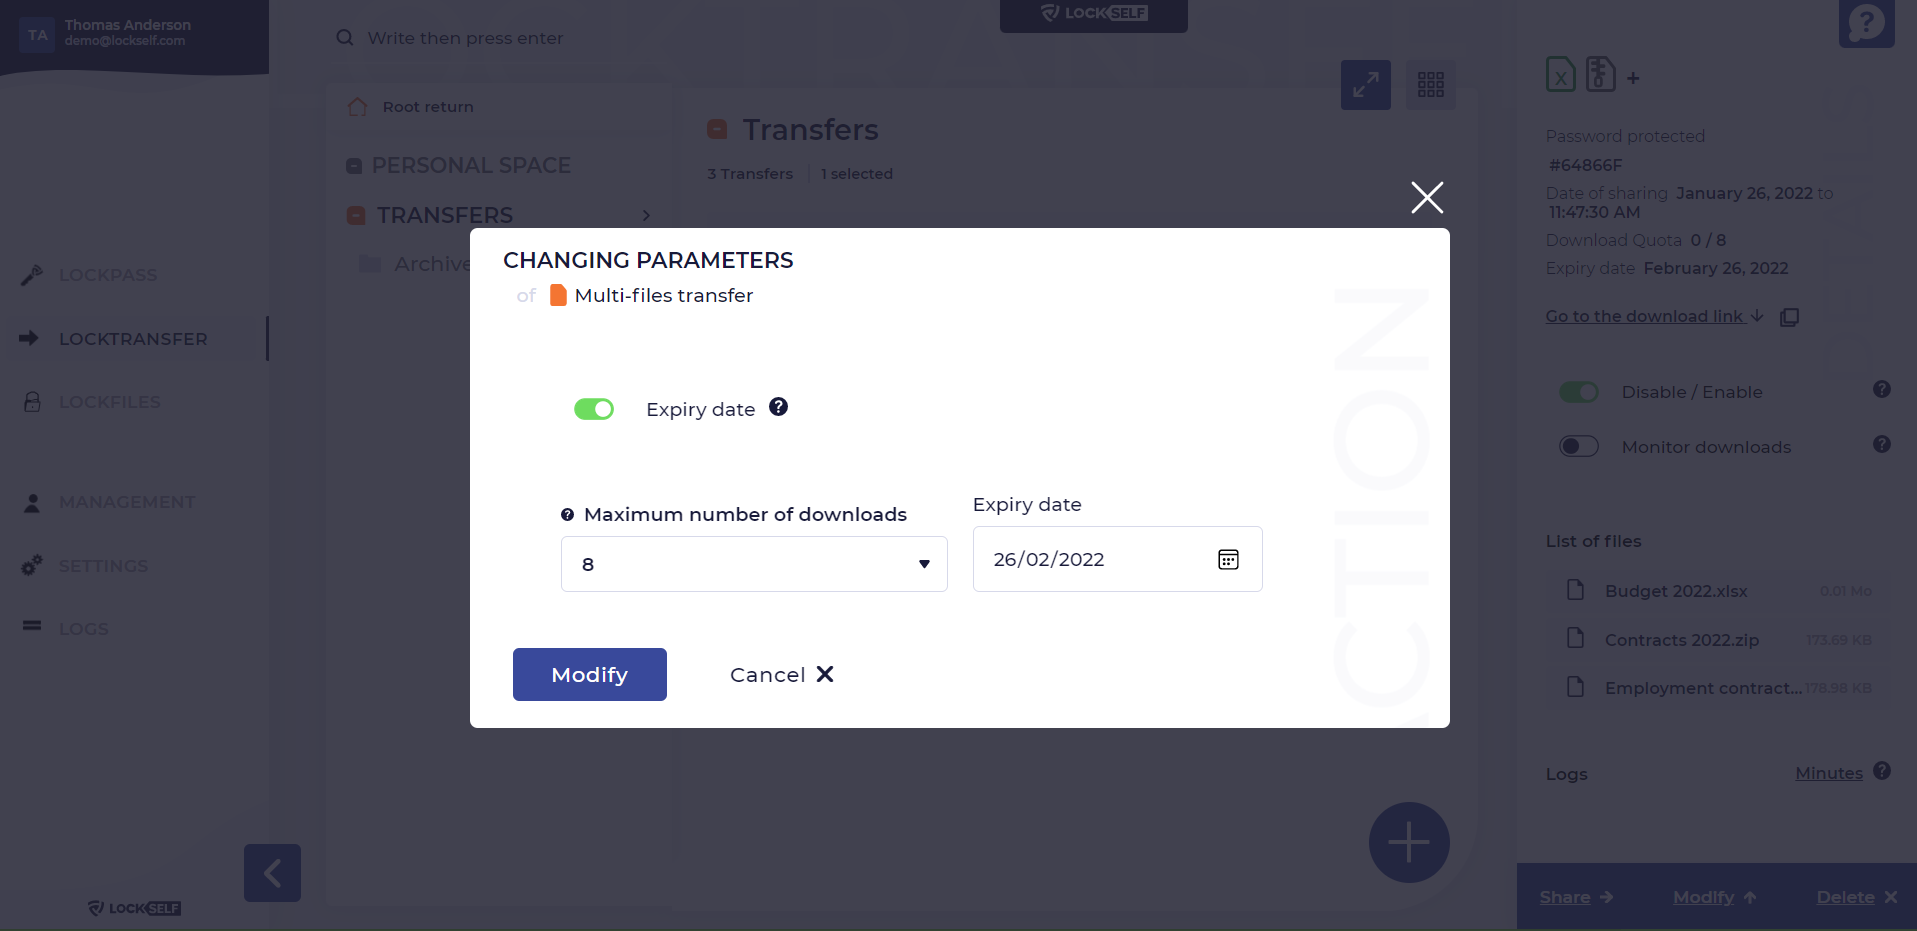
Task: Click the Modify button in dialog
Action: tap(590, 675)
